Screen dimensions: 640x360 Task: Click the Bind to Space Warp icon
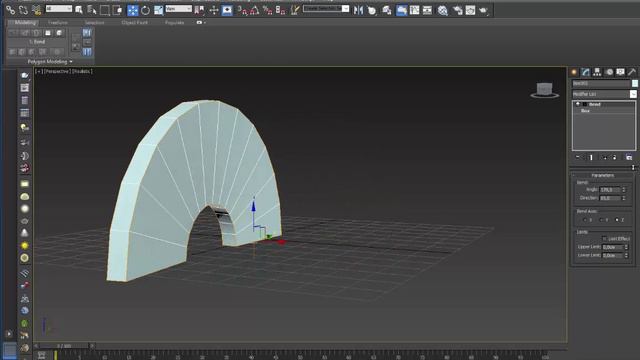coord(36,10)
